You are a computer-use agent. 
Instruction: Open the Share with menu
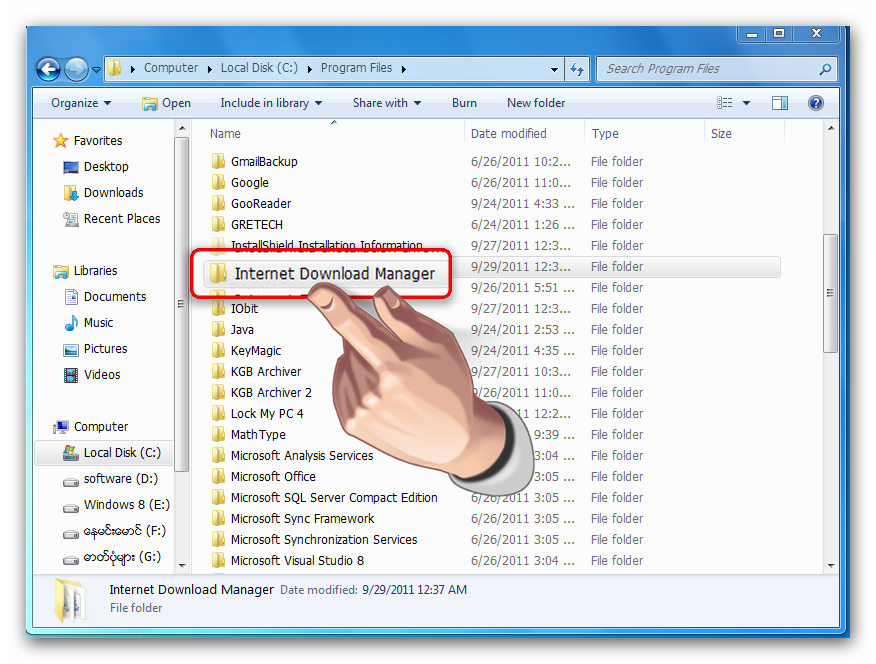click(387, 103)
